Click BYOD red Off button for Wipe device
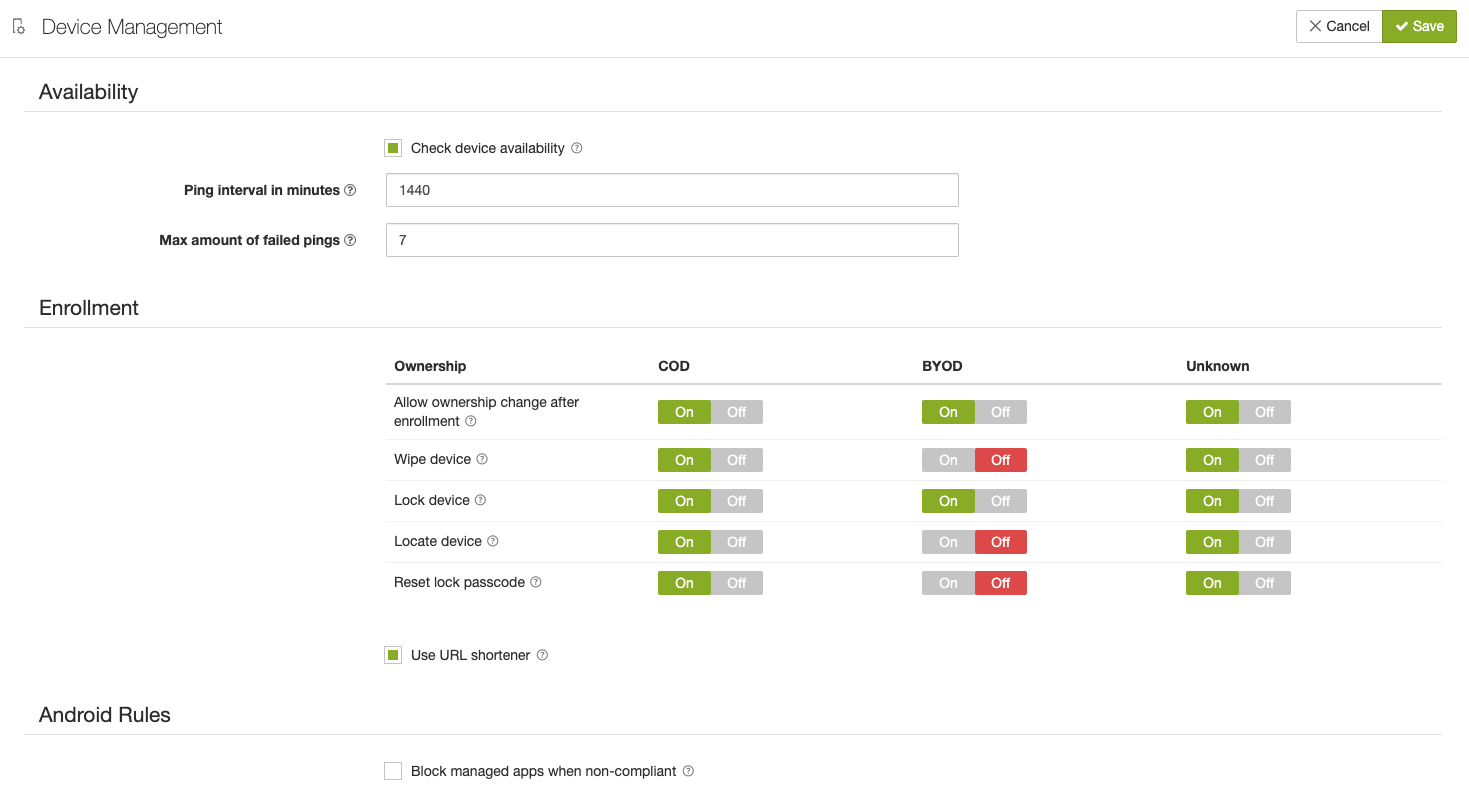The image size is (1469, 806). 1001,460
